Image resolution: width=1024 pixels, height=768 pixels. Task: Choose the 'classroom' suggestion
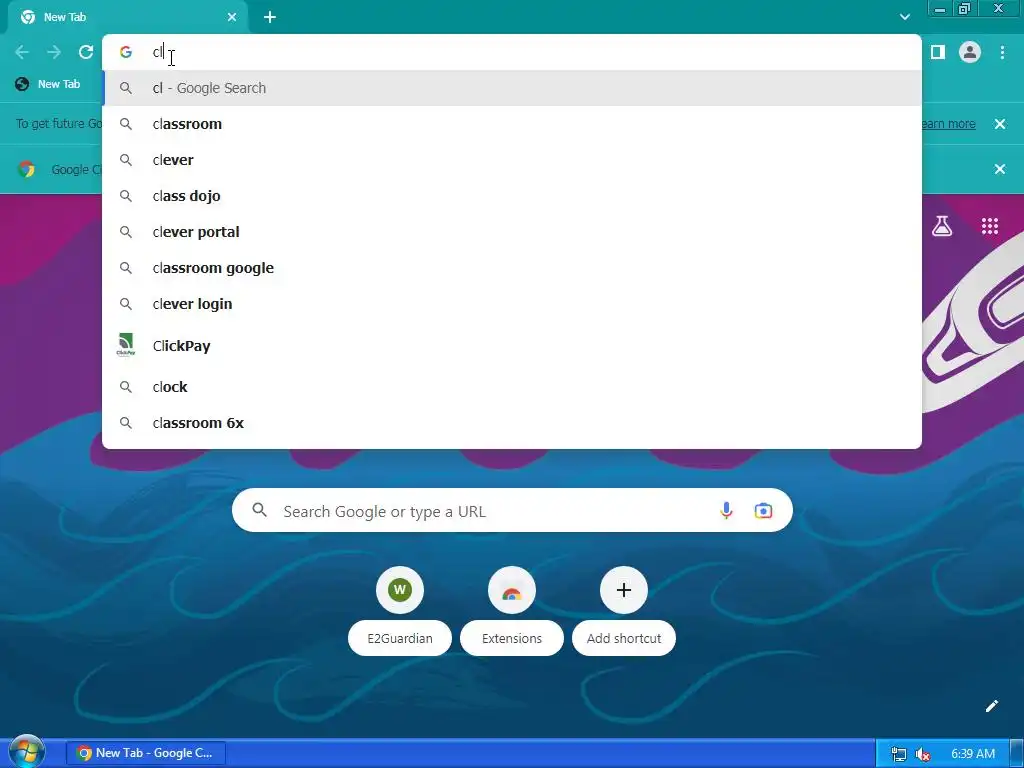[x=512, y=124]
